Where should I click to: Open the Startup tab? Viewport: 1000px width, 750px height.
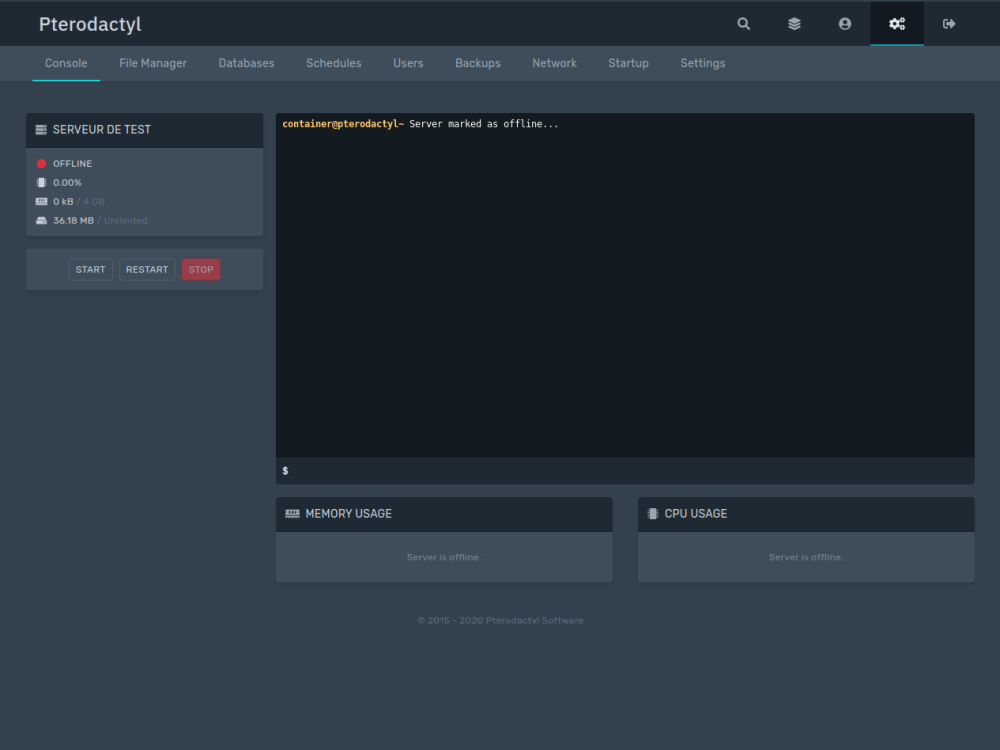(628, 62)
